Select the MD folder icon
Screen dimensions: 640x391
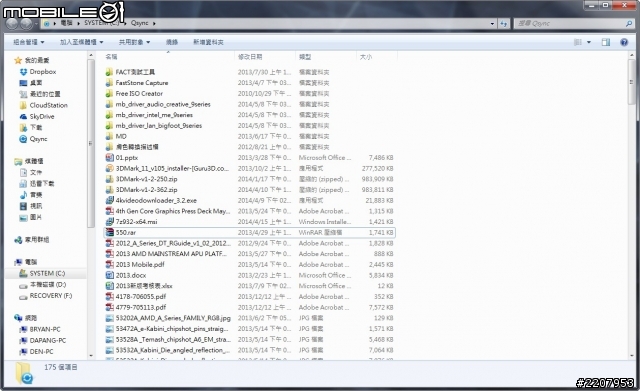(x=109, y=136)
